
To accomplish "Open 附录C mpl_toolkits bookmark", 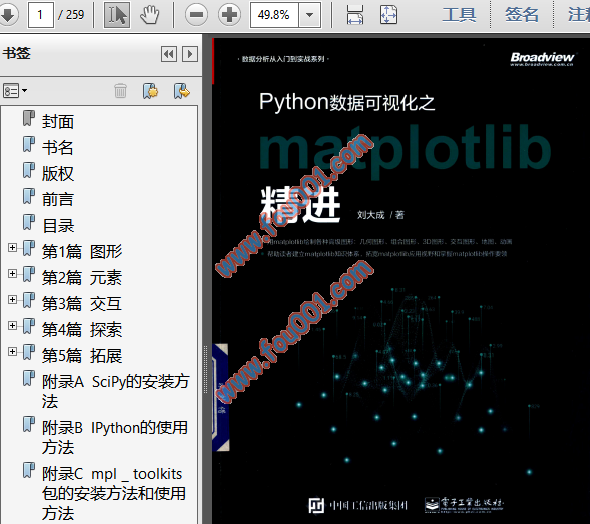I will (x=114, y=493).
